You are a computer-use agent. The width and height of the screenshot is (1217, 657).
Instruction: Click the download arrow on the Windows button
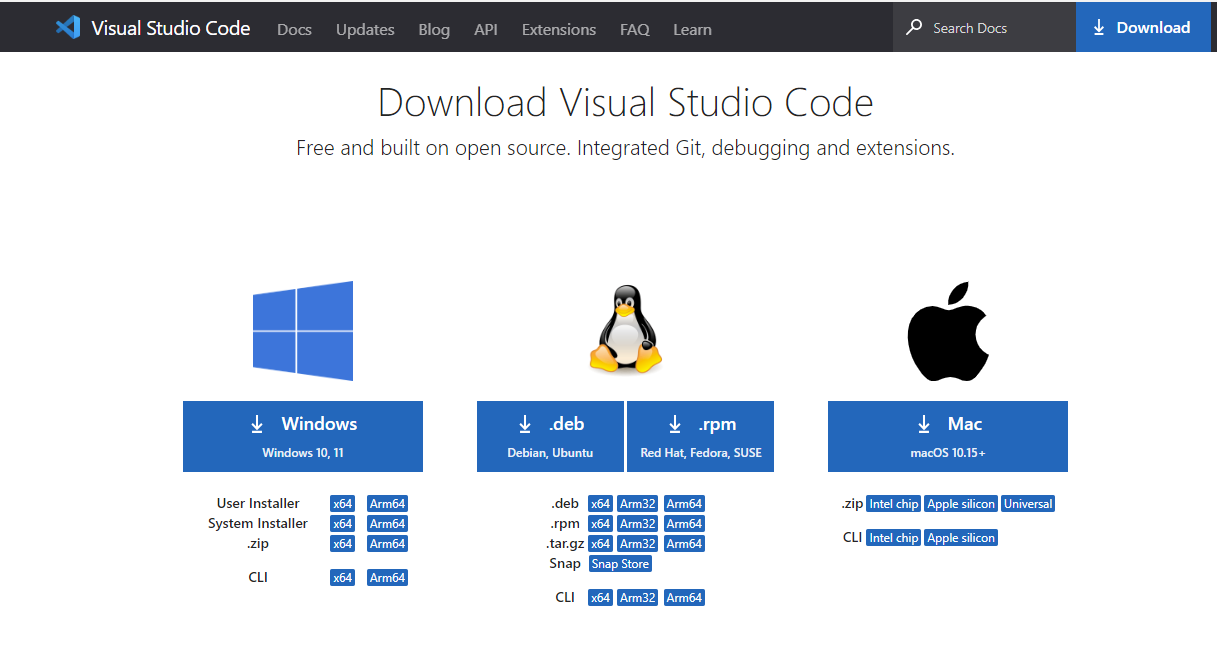click(x=260, y=422)
